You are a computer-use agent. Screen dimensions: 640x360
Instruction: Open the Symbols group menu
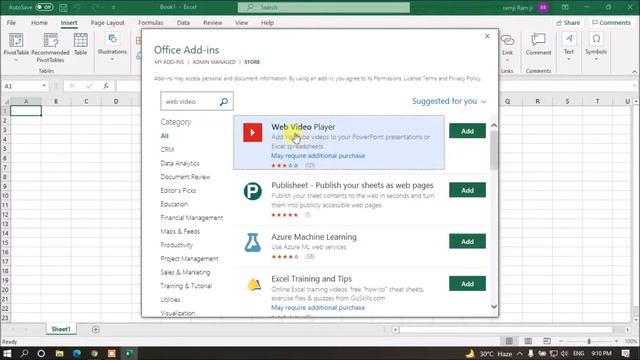tap(596, 48)
